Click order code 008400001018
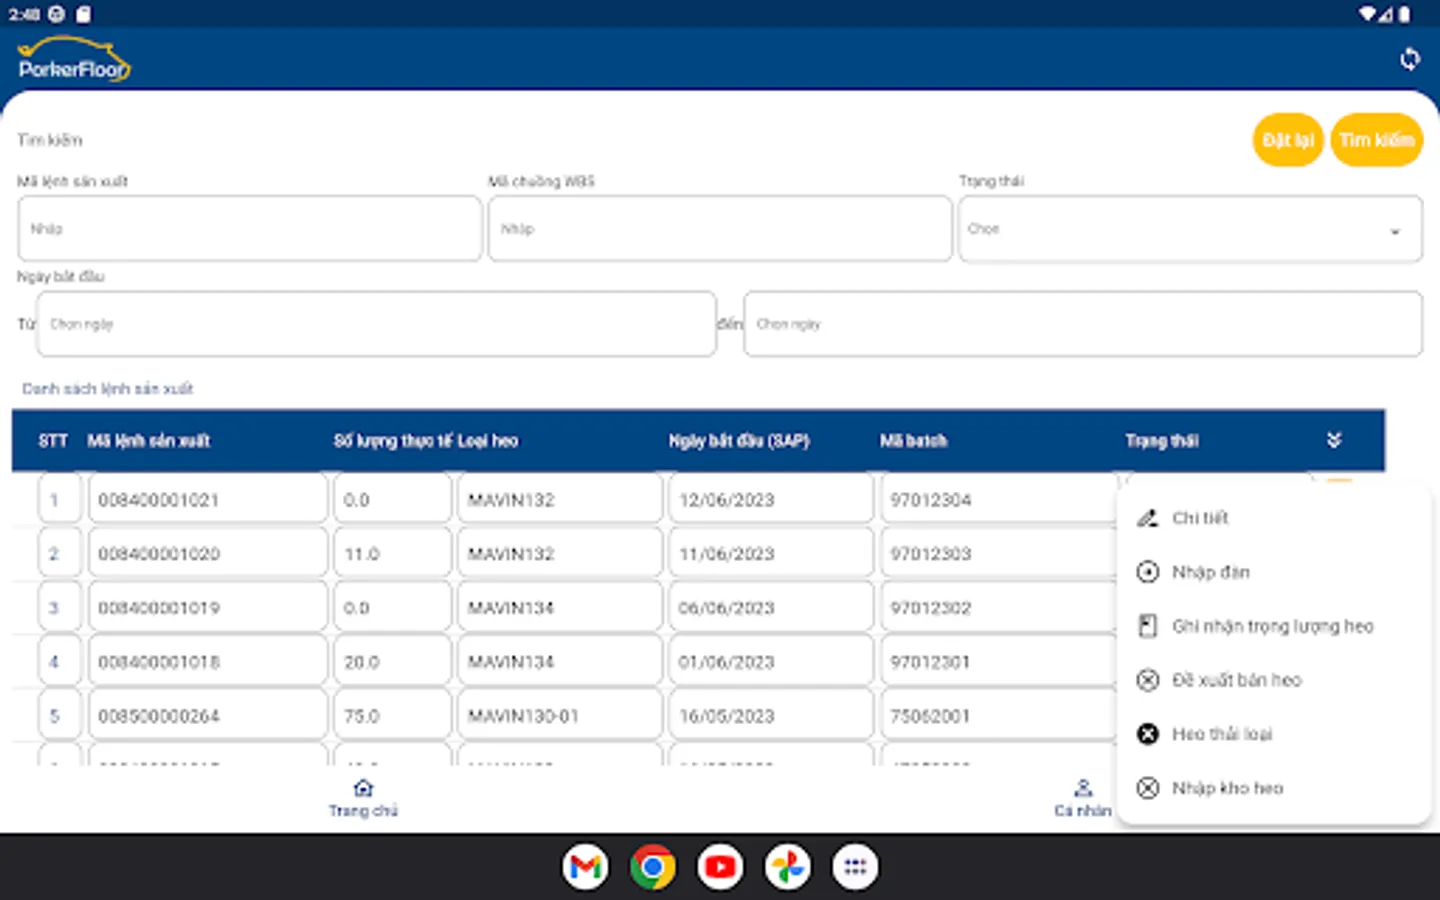Image resolution: width=1440 pixels, height=900 pixels. coord(208,661)
